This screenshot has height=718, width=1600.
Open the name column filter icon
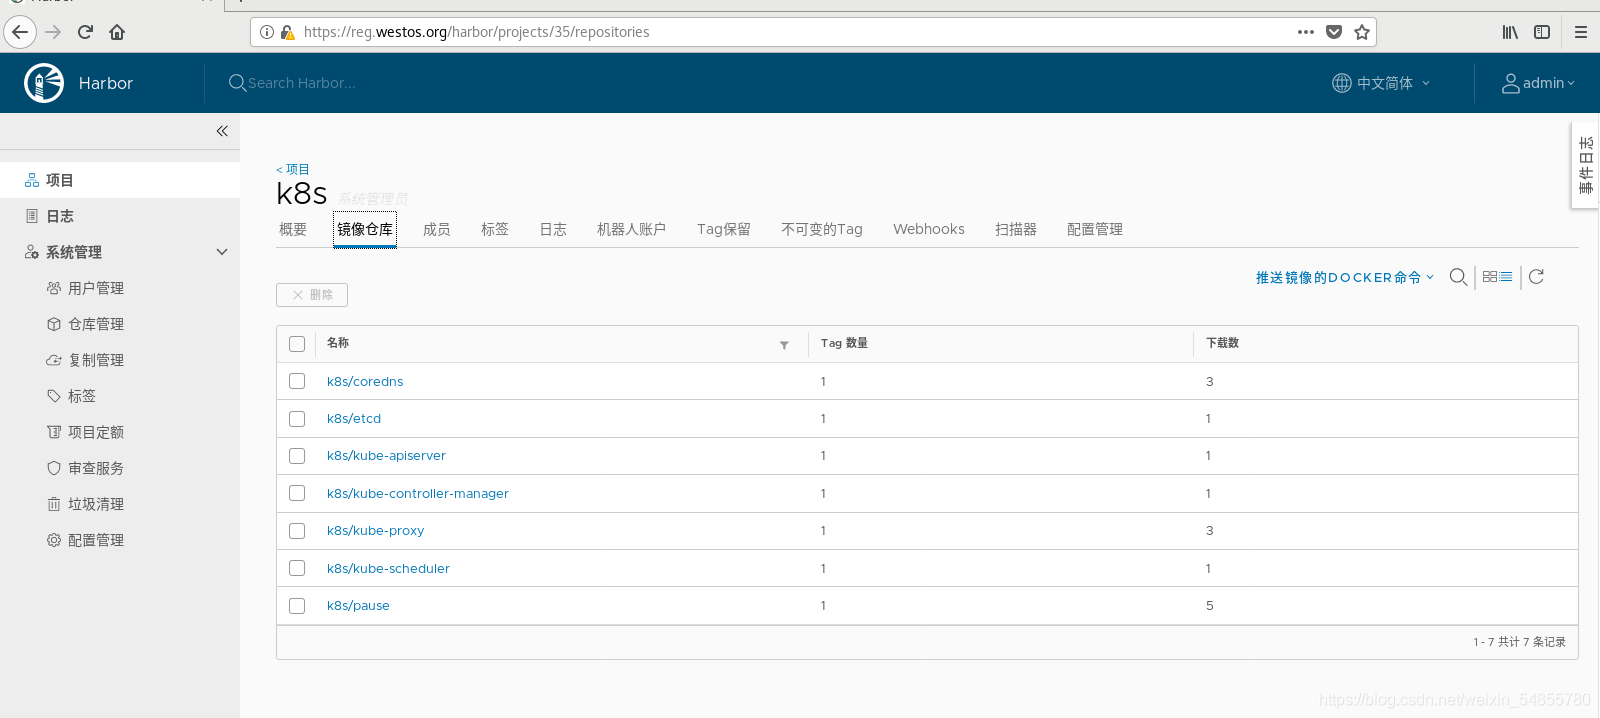click(784, 345)
